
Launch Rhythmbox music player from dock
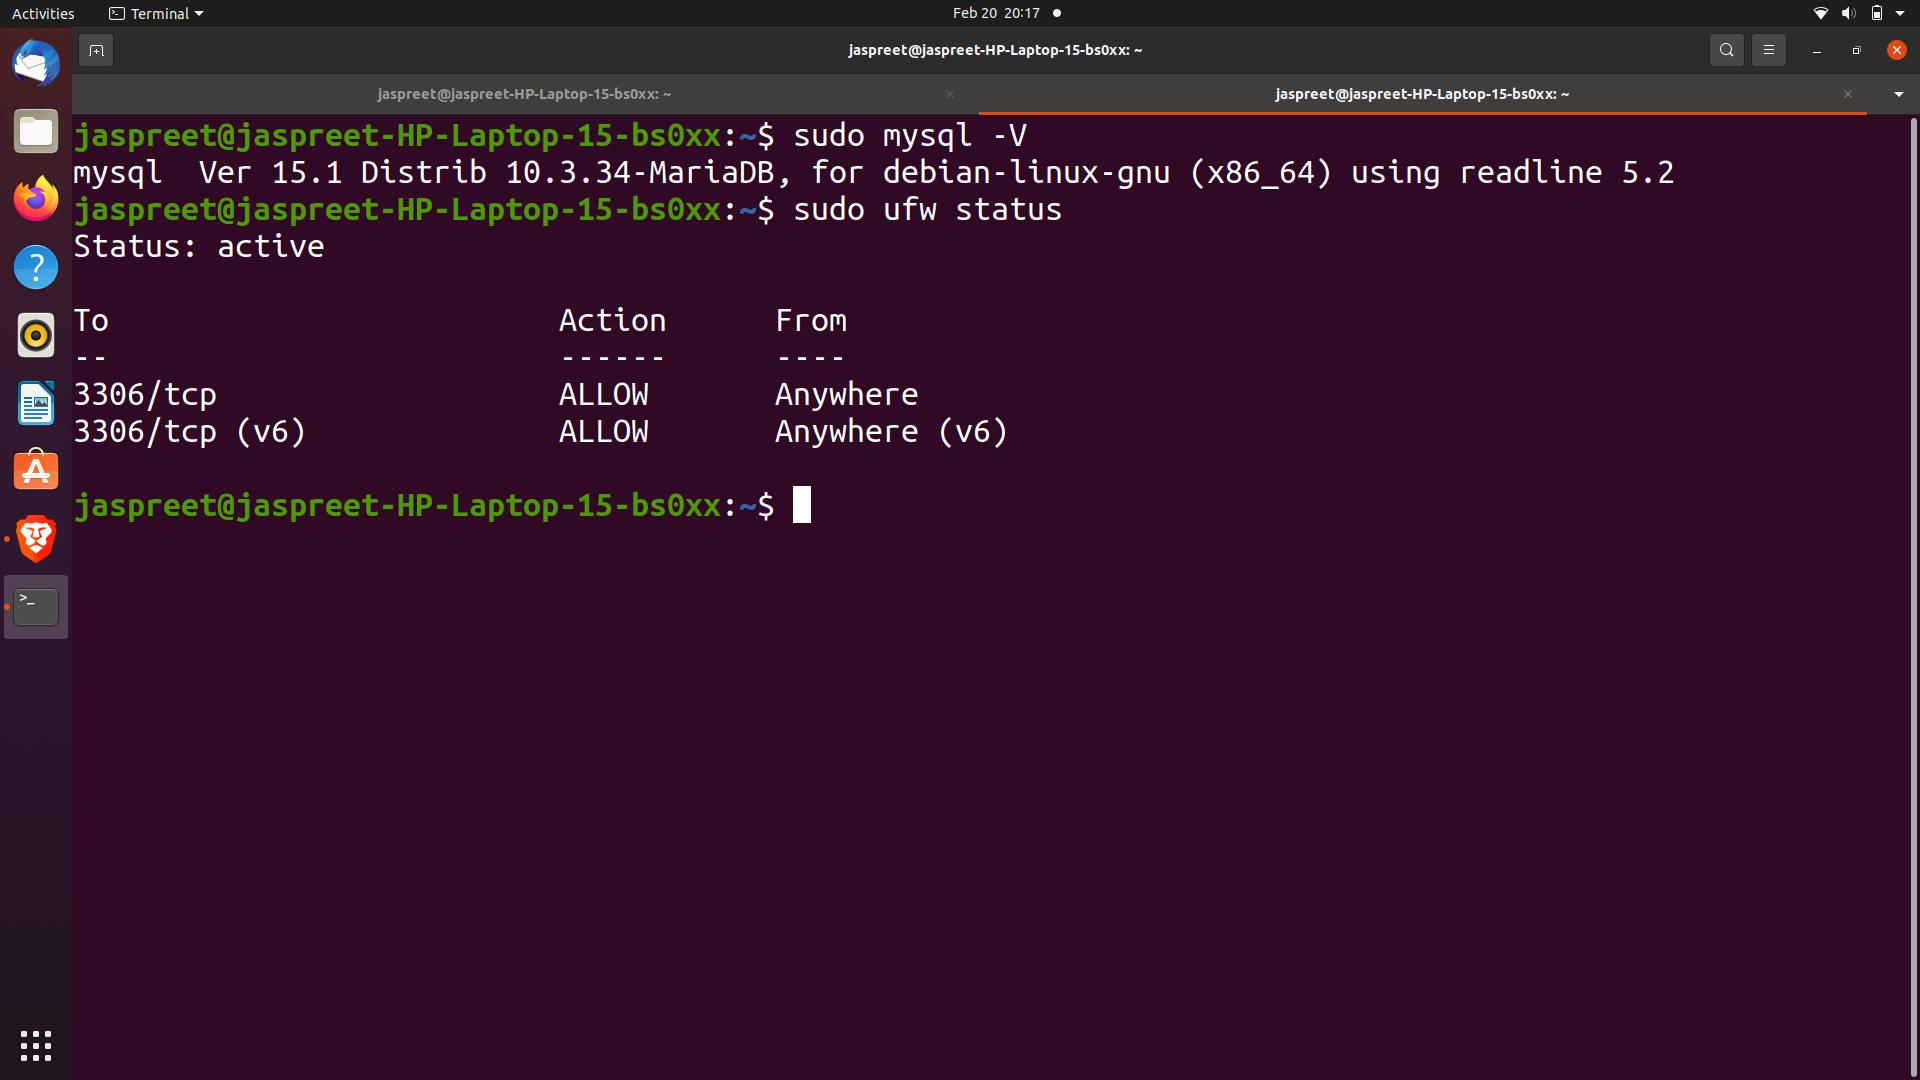(36, 336)
